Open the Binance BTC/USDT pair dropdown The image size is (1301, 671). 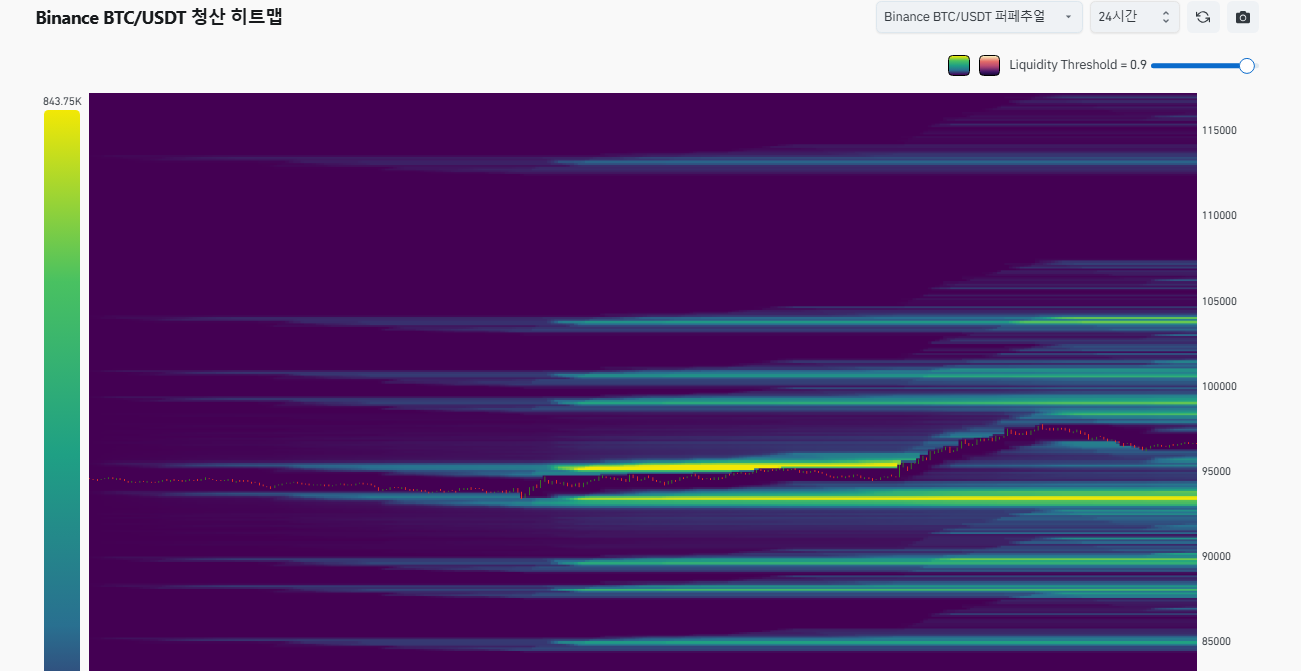point(979,17)
